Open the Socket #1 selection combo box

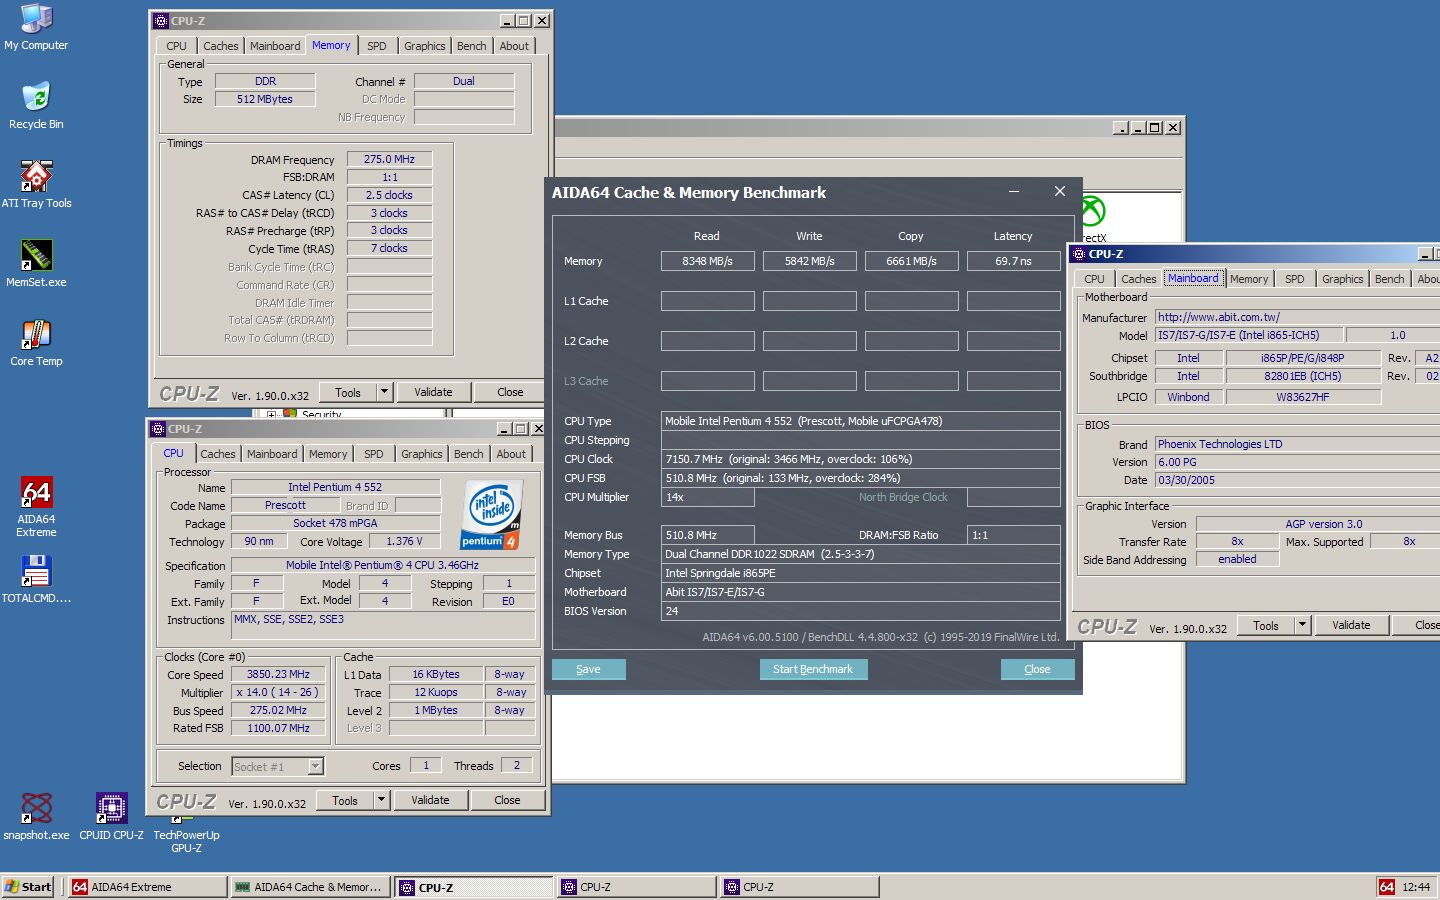click(277, 767)
